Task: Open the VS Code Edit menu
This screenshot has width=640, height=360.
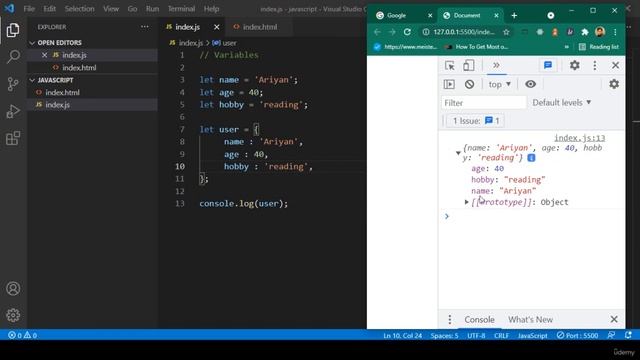Action: [49, 9]
